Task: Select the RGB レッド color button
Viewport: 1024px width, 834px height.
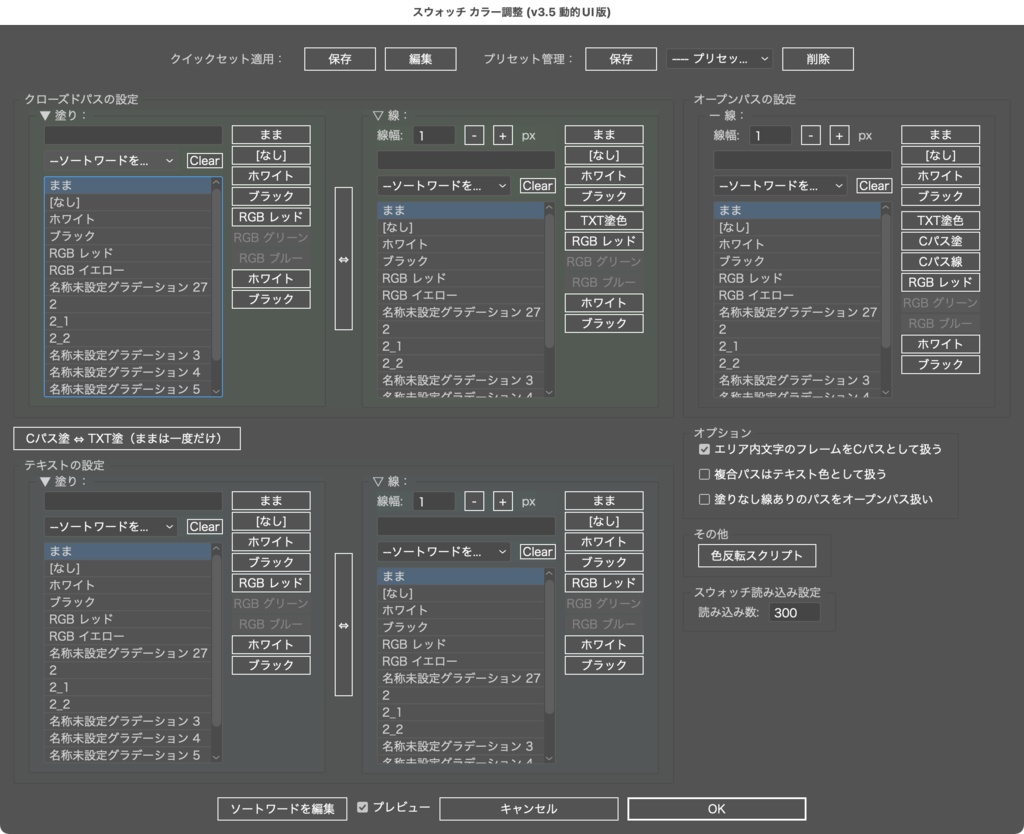Action: 270,217
